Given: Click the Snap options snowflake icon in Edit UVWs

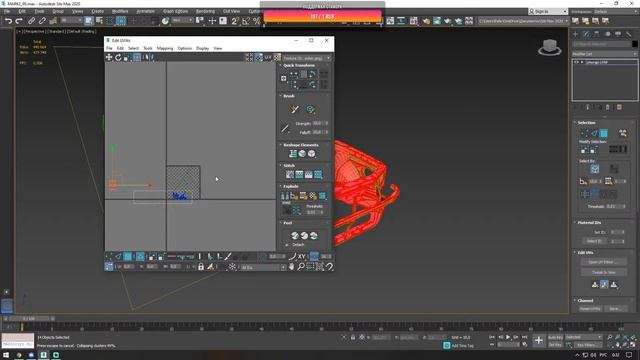Looking at the screenshot, I should point(232,267).
